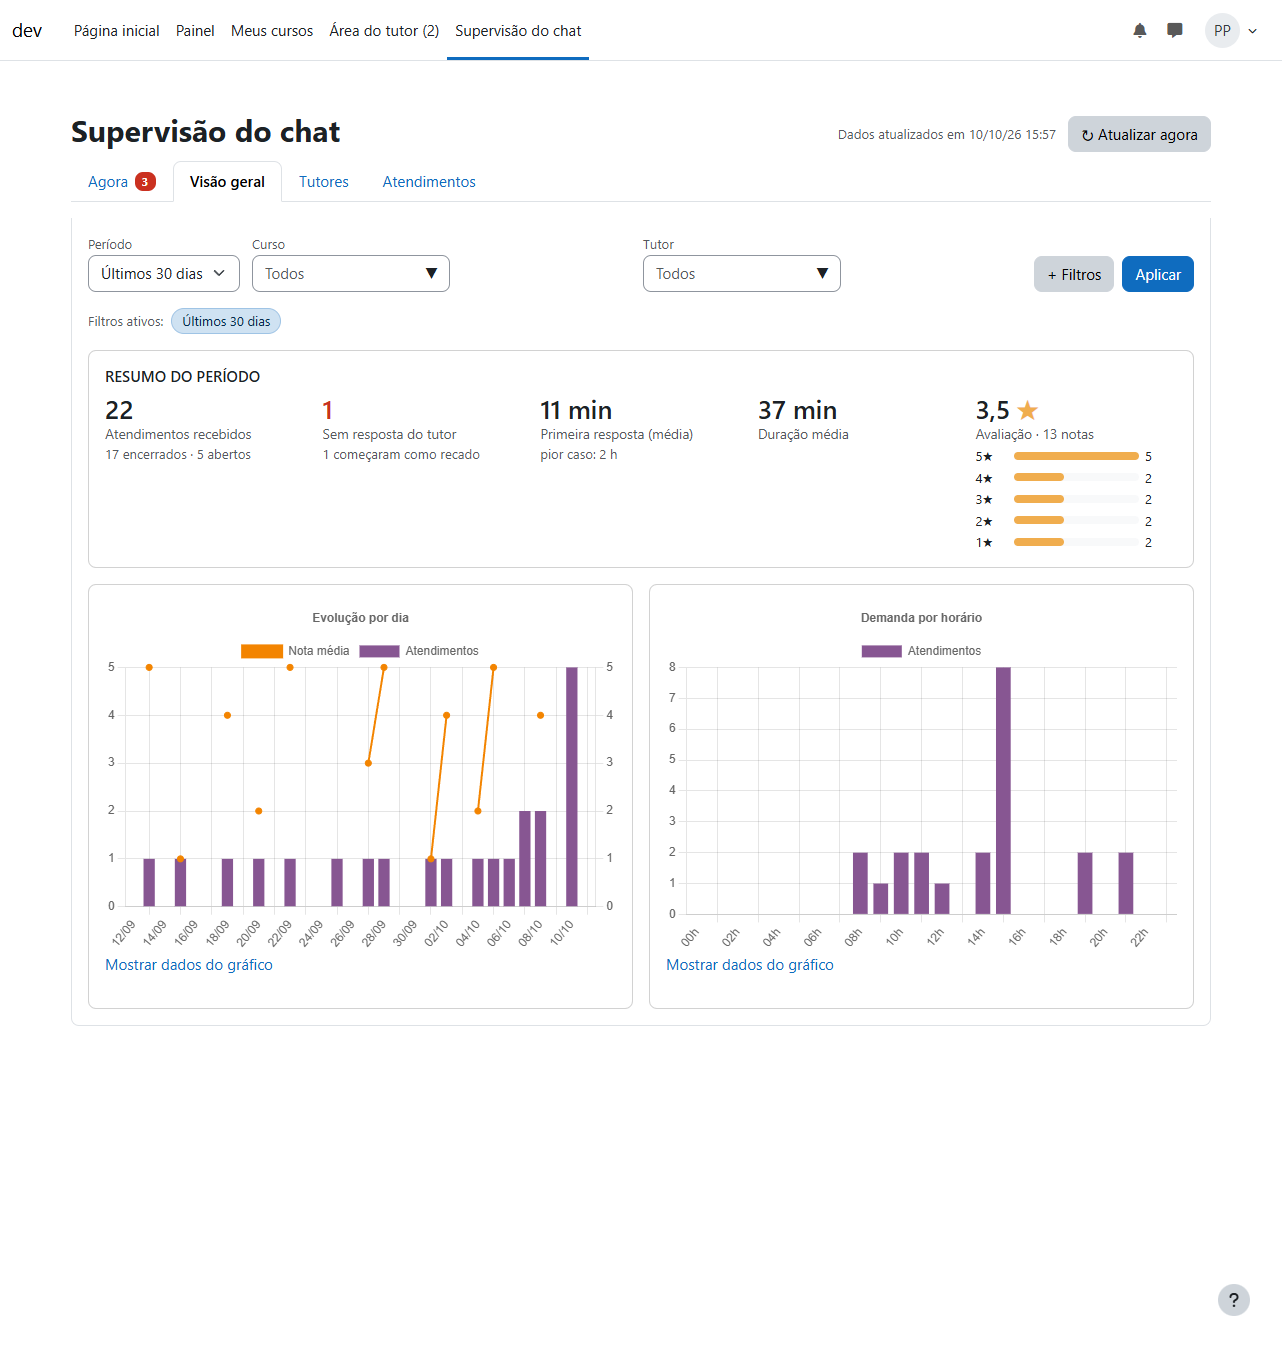Image resolution: width=1282 pixels, height=1348 pixels.
Task: Toggle Nota média legend swatch
Action: click(262, 651)
